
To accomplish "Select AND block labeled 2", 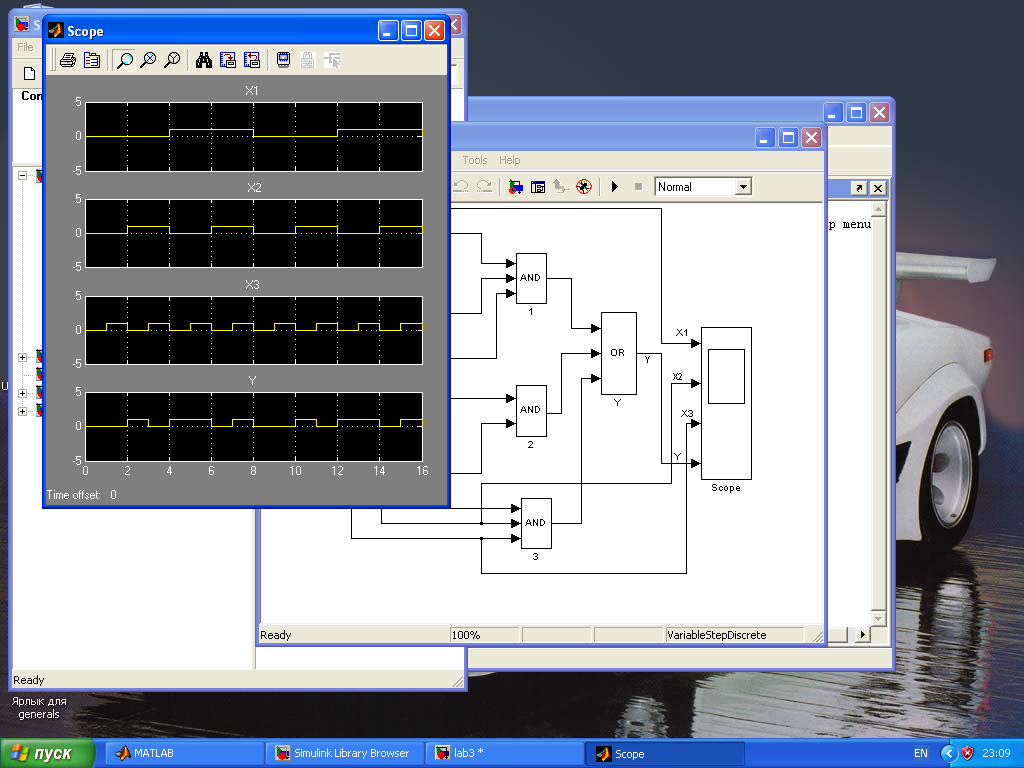I will [x=531, y=411].
